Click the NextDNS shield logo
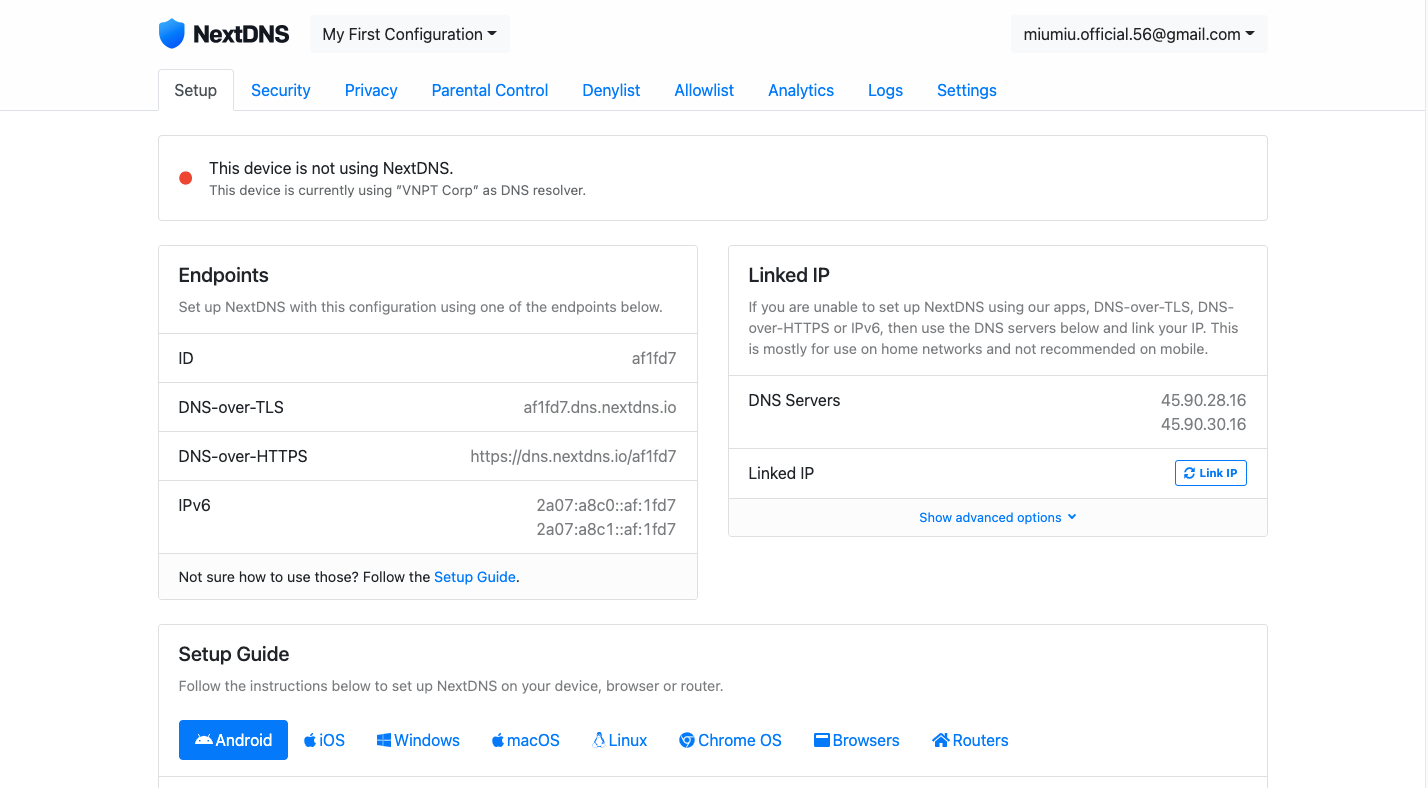This screenshot has height=788, width=1428. [x=172, y=34]
